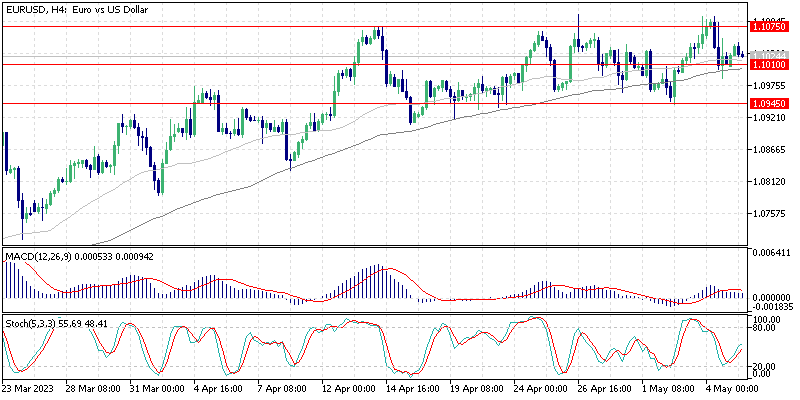
Task: Click the 24 Apr 00:00 date label
Action: point(540,388)
